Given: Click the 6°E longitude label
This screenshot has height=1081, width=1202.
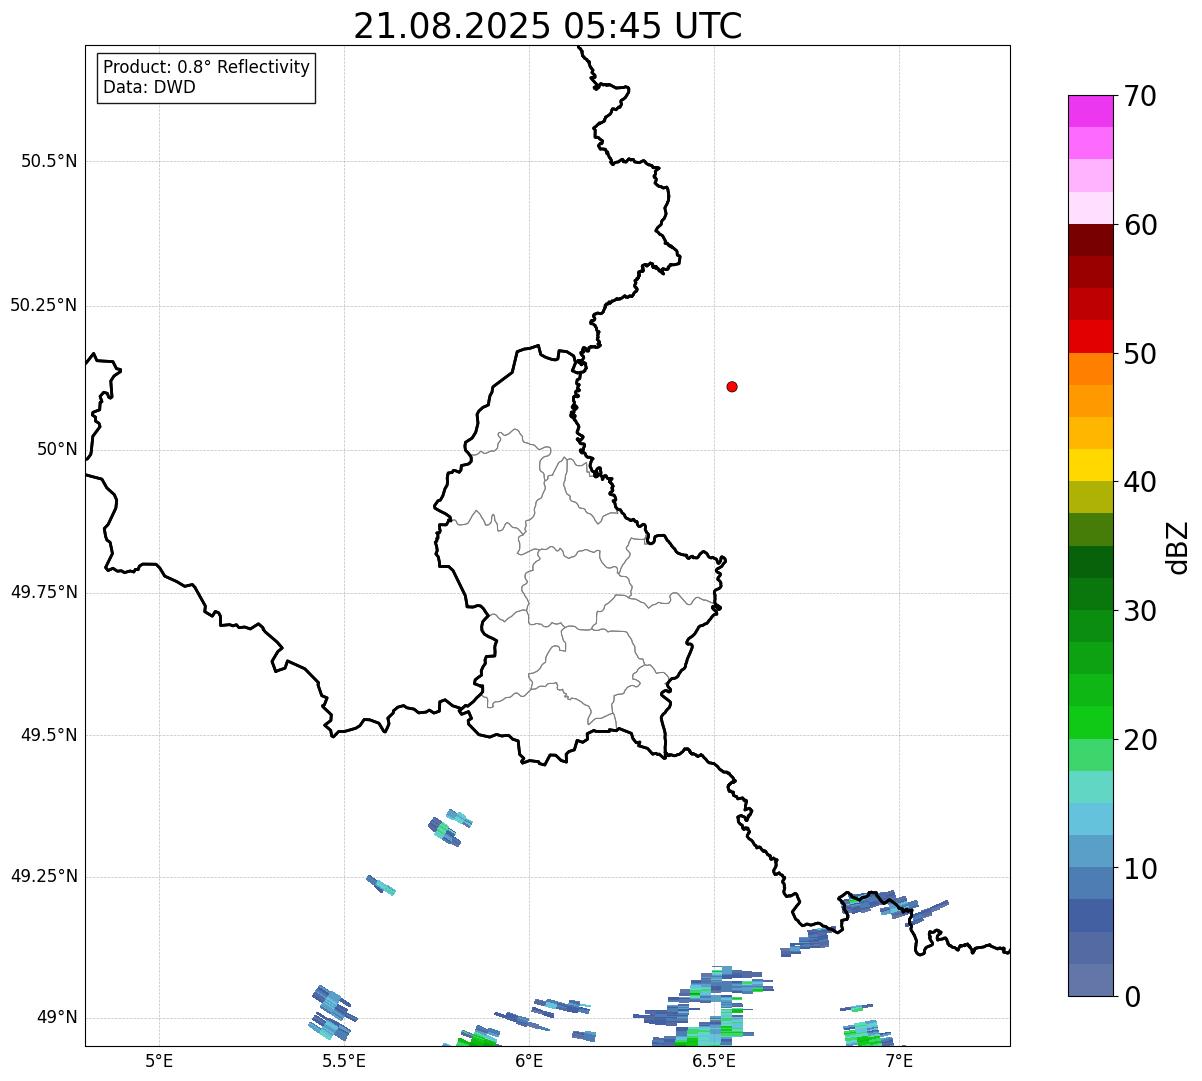Looking at the screenshot, I should click(529, 1061).
